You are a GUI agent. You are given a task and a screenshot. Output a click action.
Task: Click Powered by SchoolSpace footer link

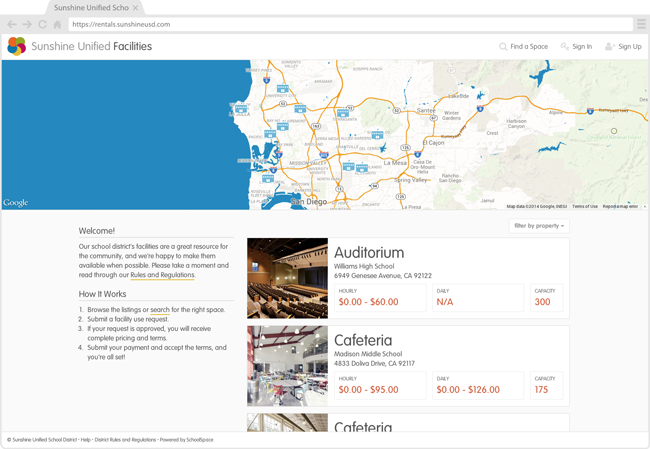[x=187, y=440]
